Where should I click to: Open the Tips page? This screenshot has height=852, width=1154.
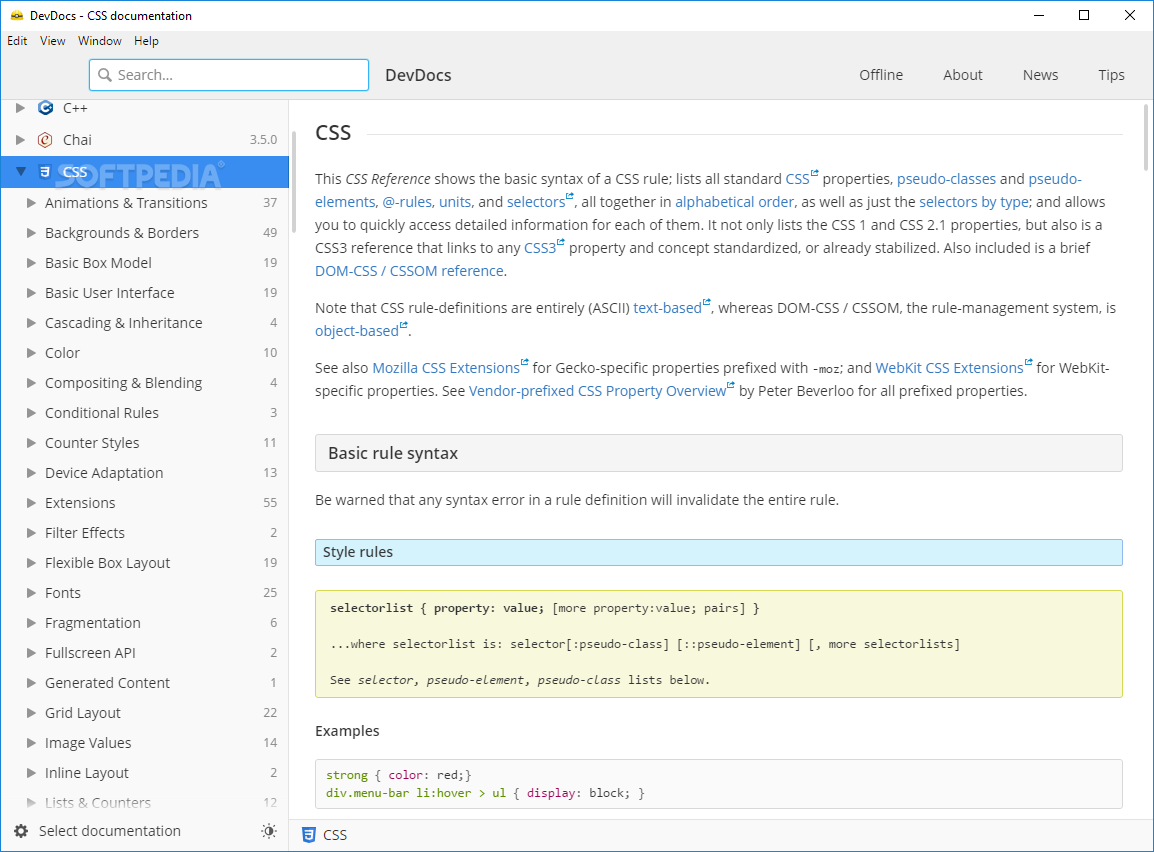[1111, 75]
